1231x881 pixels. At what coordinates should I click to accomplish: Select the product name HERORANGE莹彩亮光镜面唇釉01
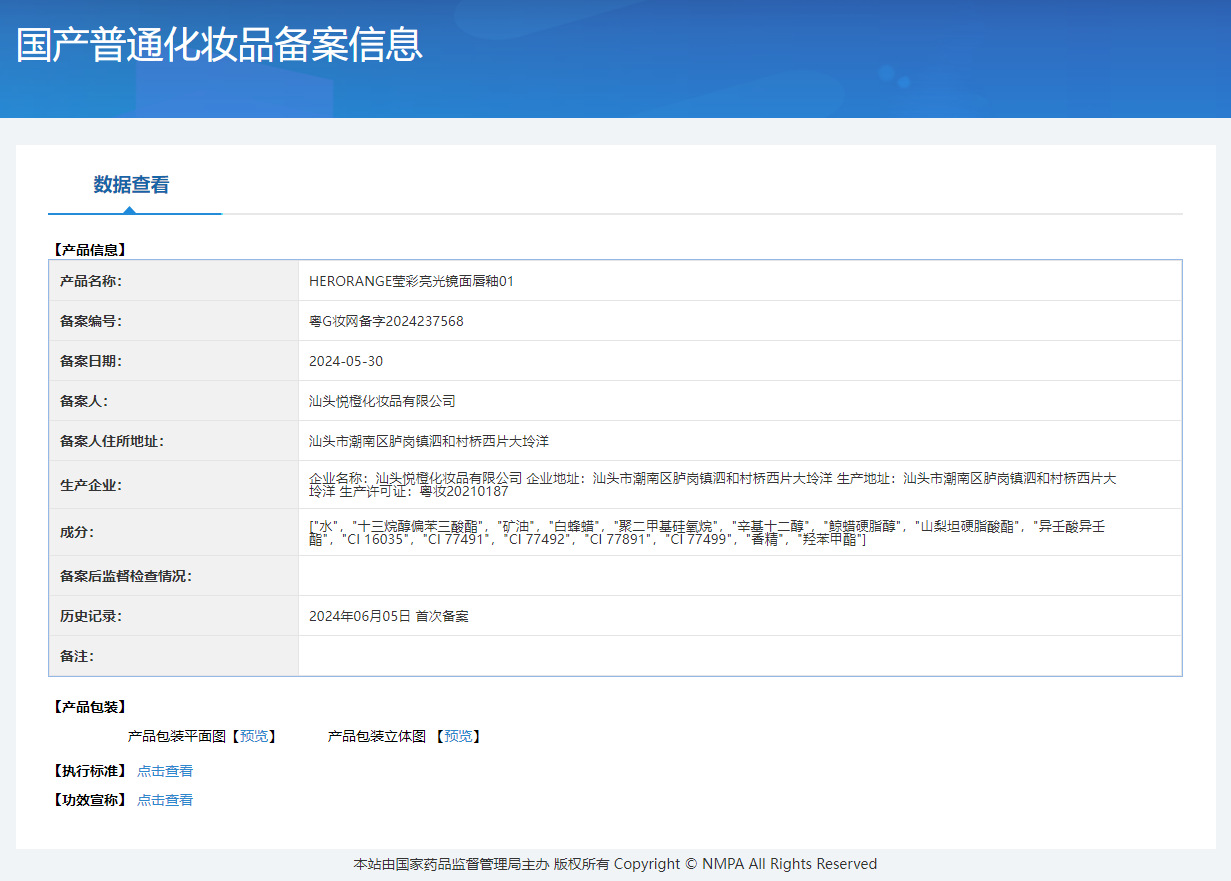coord(411,281)
